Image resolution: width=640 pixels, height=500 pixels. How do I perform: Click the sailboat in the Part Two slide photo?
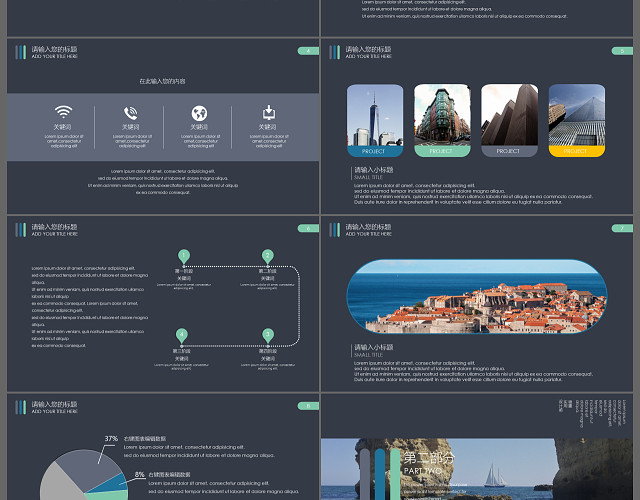coord(494,476)
